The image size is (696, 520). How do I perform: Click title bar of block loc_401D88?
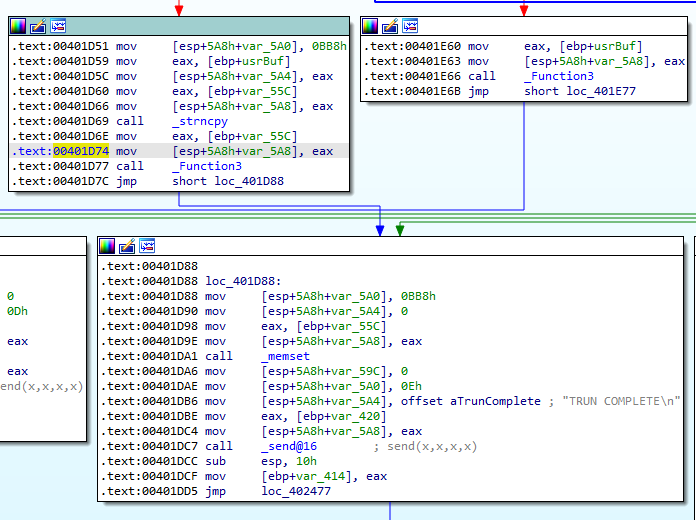click(x=390, y=246)
